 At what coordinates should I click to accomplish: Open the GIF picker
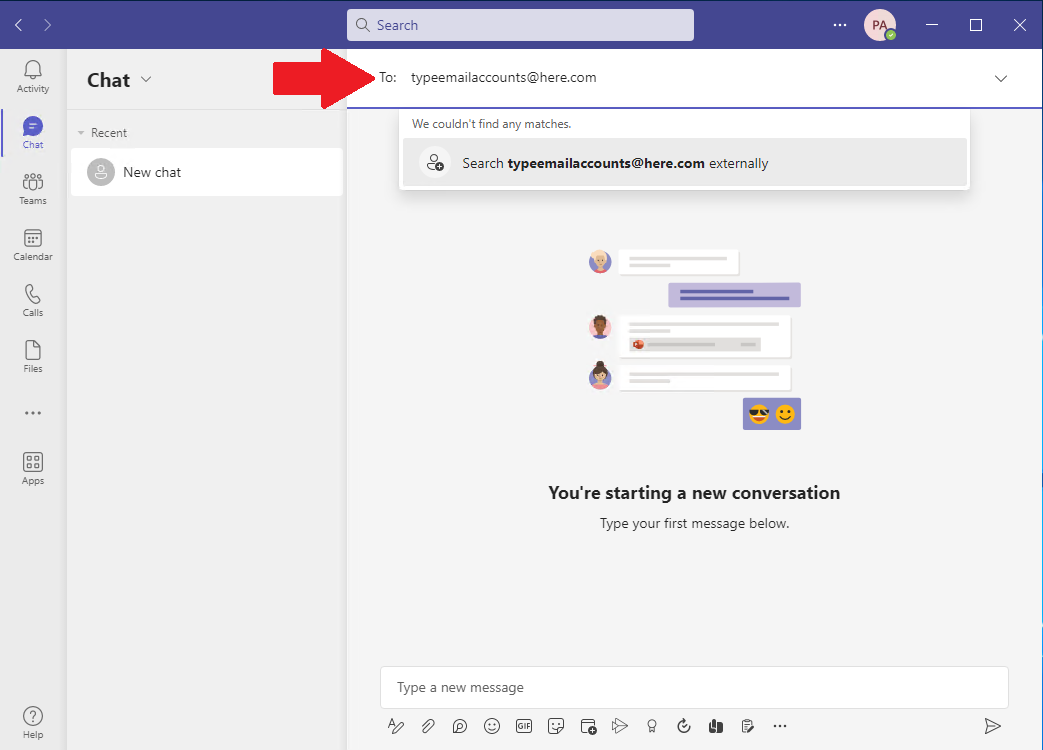(x=524, y=726)
